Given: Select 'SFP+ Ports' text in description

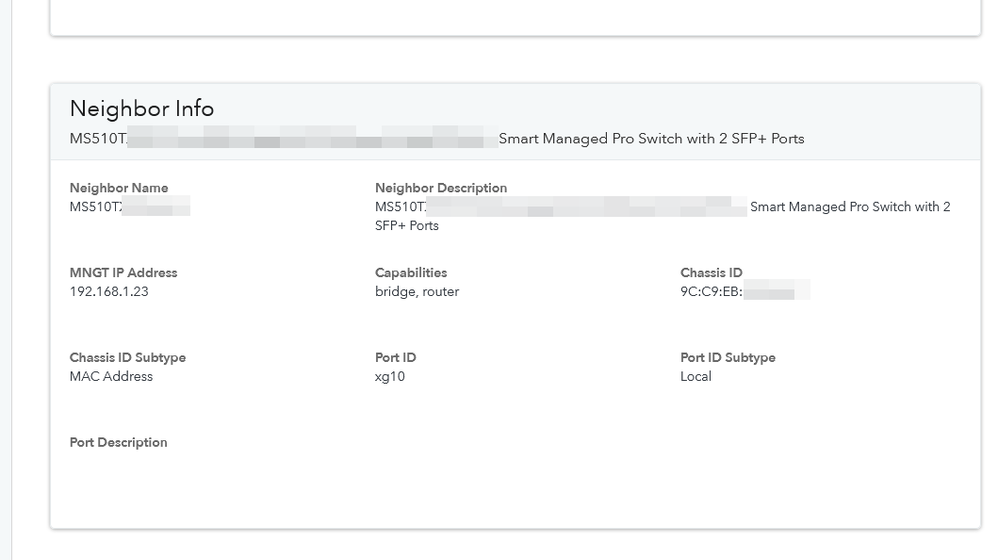Looking at the screenshot, I should 406,225.
